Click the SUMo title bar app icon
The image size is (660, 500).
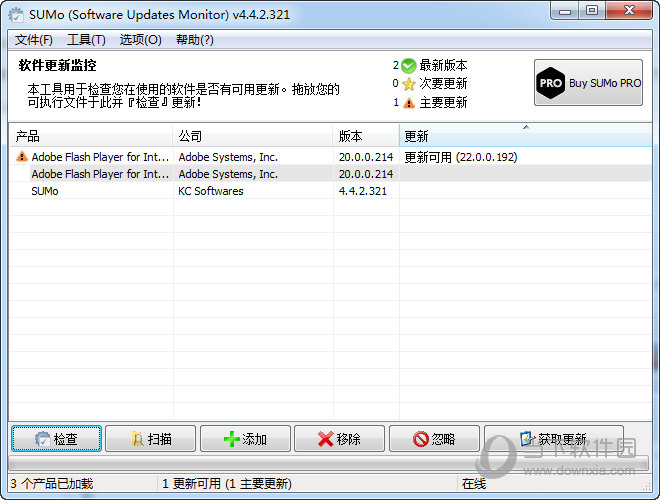coord(16,15)
